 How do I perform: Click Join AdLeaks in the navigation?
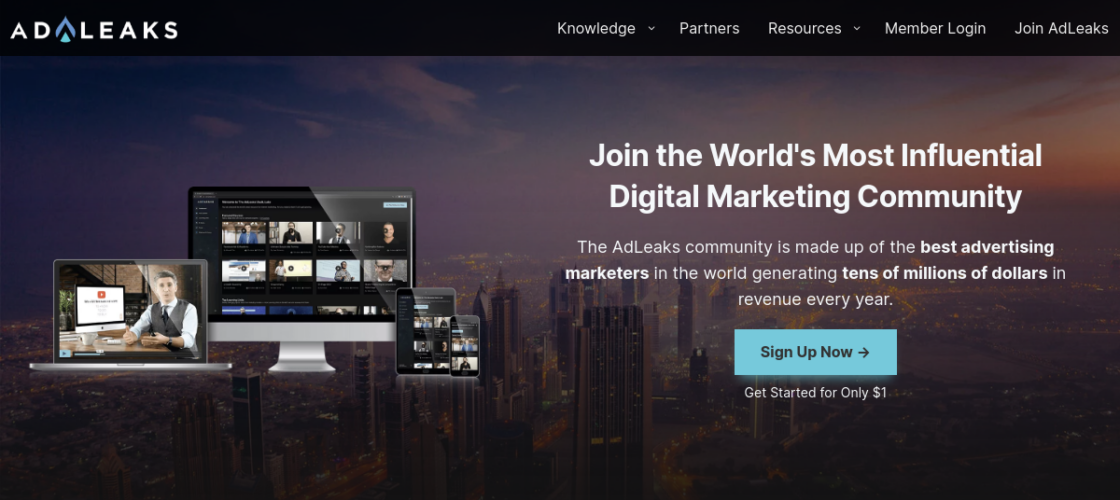click(x=1063, y=28)
